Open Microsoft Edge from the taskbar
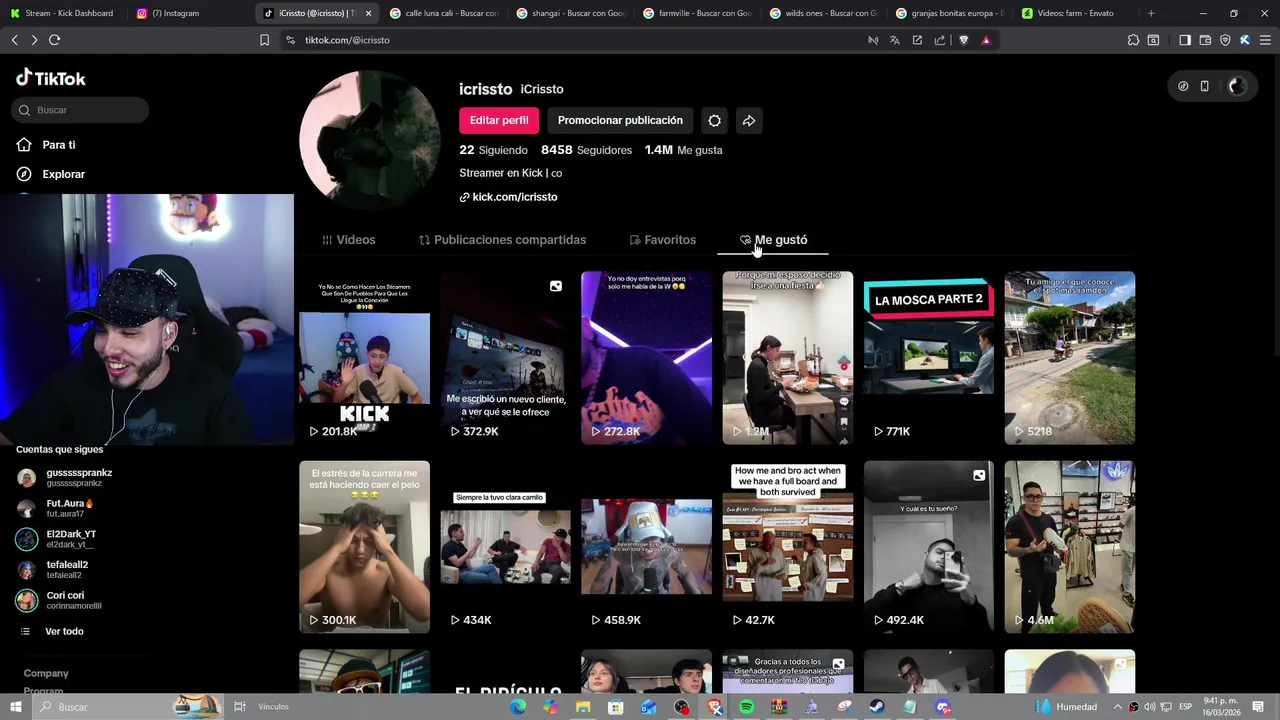The image size is (1280, 720). 518,707
